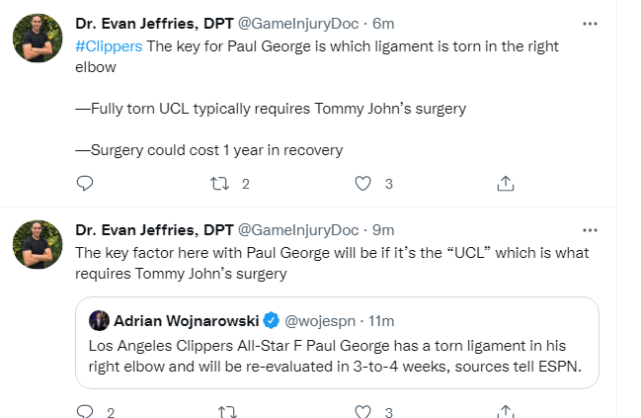The image size is (641, 418).
Task: Share the first tweet via share icon
Action: point(505,183)
